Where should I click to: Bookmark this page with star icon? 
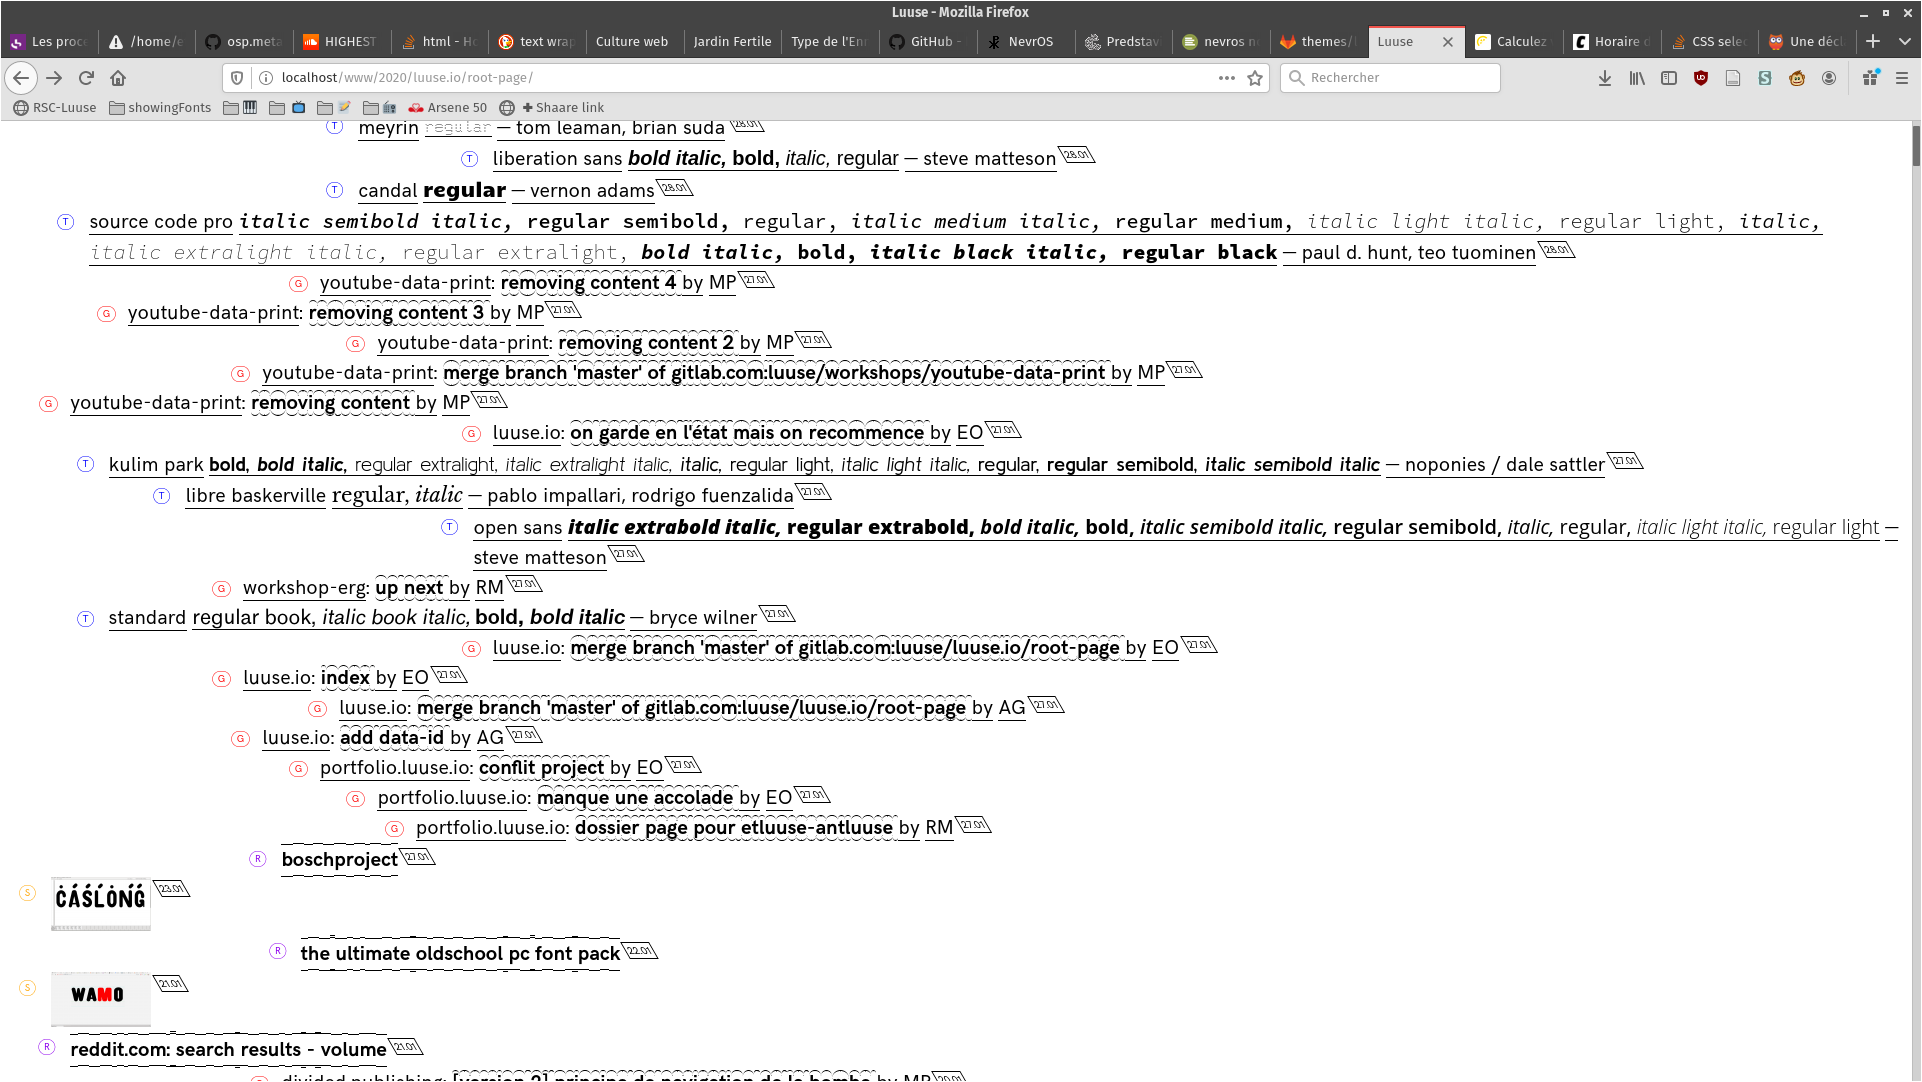(1255, 78)
